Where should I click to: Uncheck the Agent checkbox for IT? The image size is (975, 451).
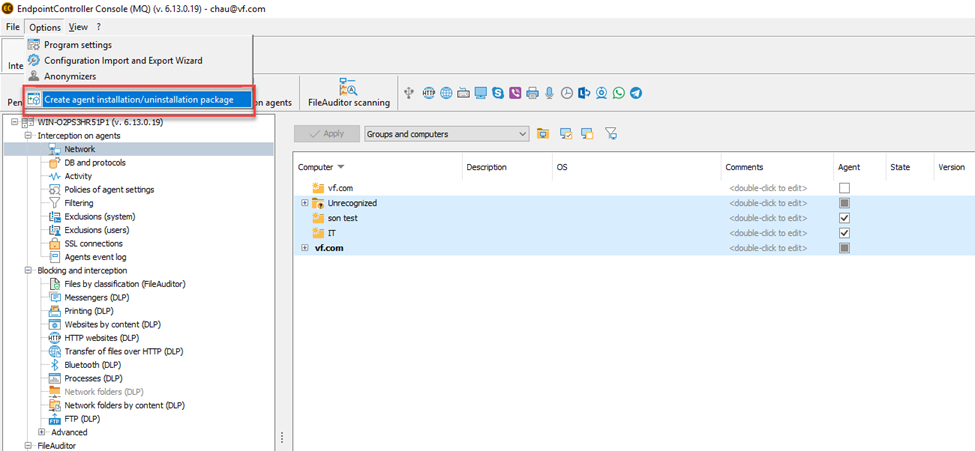pyautogui.click(x=845, y=233)
